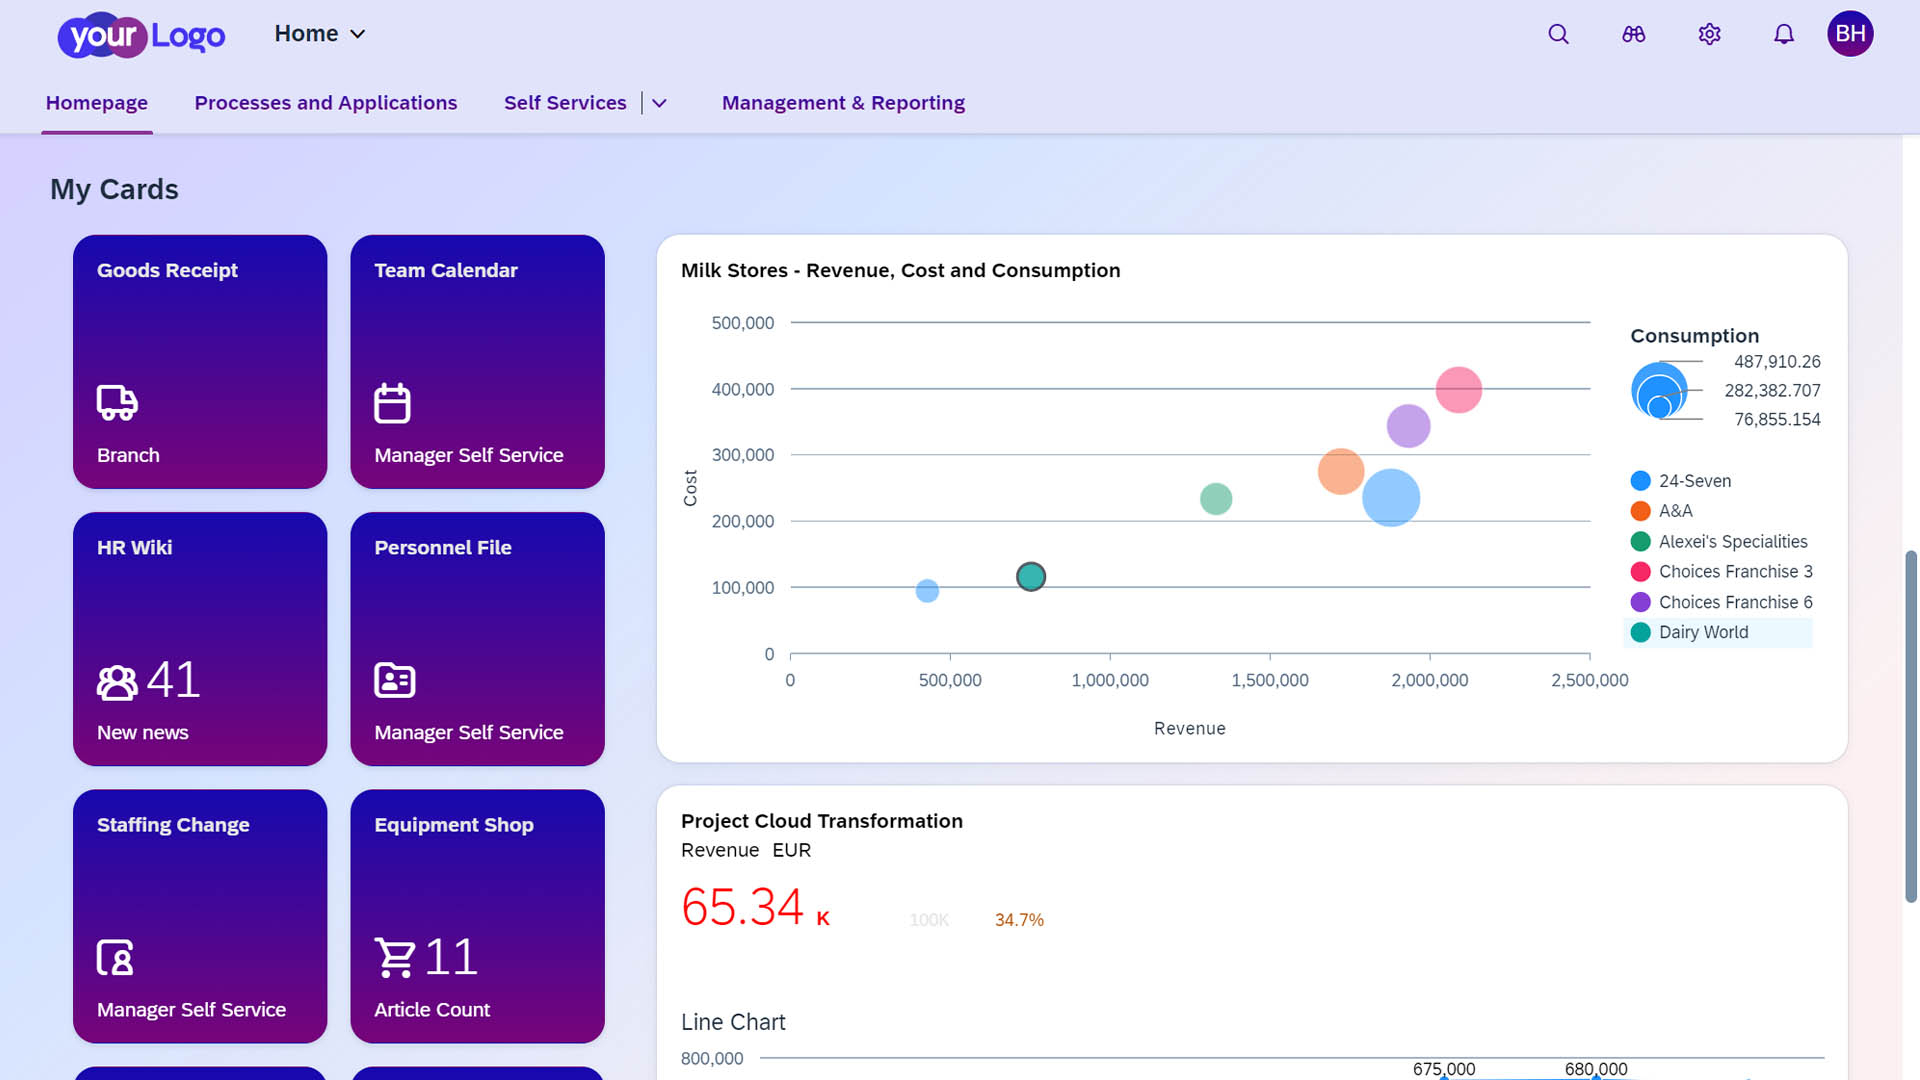Click the A&A orange legend swatch
1920x1080 pixels.
(x=1640, y=511)
